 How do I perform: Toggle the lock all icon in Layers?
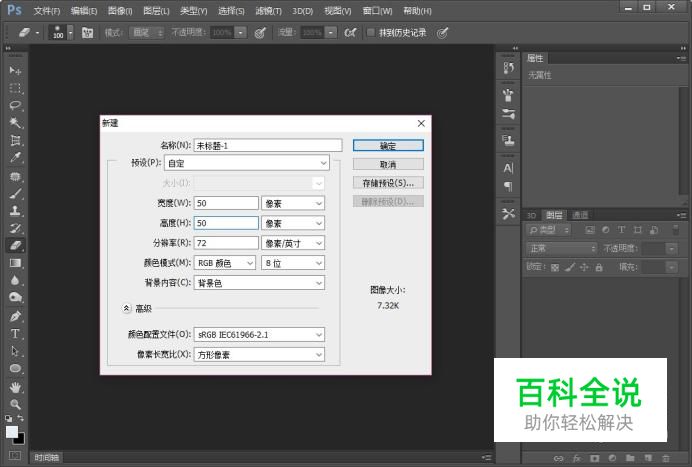599,267
